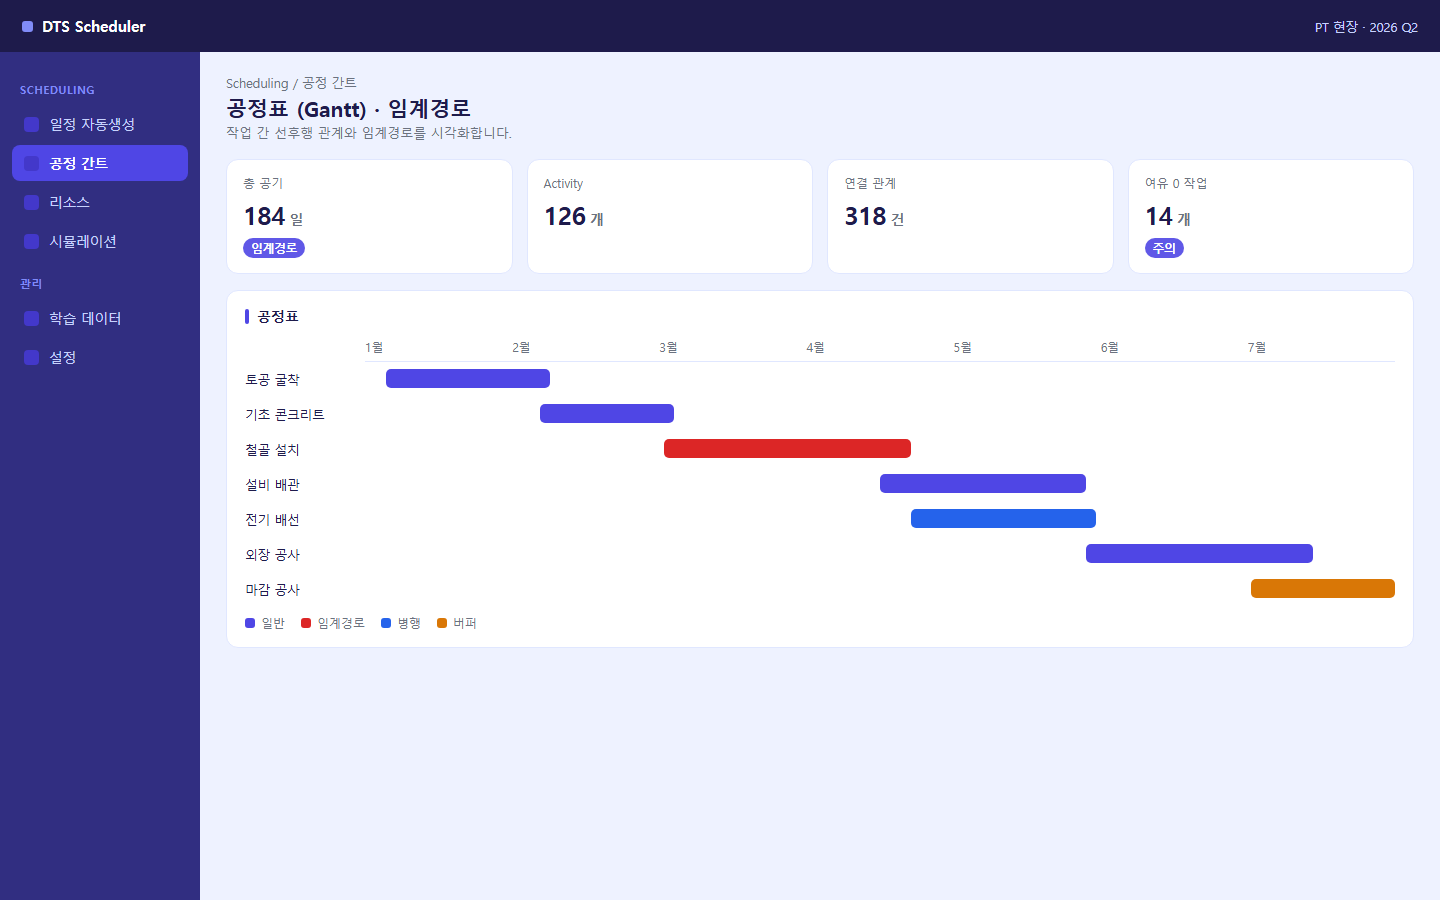1440x900 pixels.
Task: Select the 설비 배관 Gantt bar
Action: click(x=983, y=483)
